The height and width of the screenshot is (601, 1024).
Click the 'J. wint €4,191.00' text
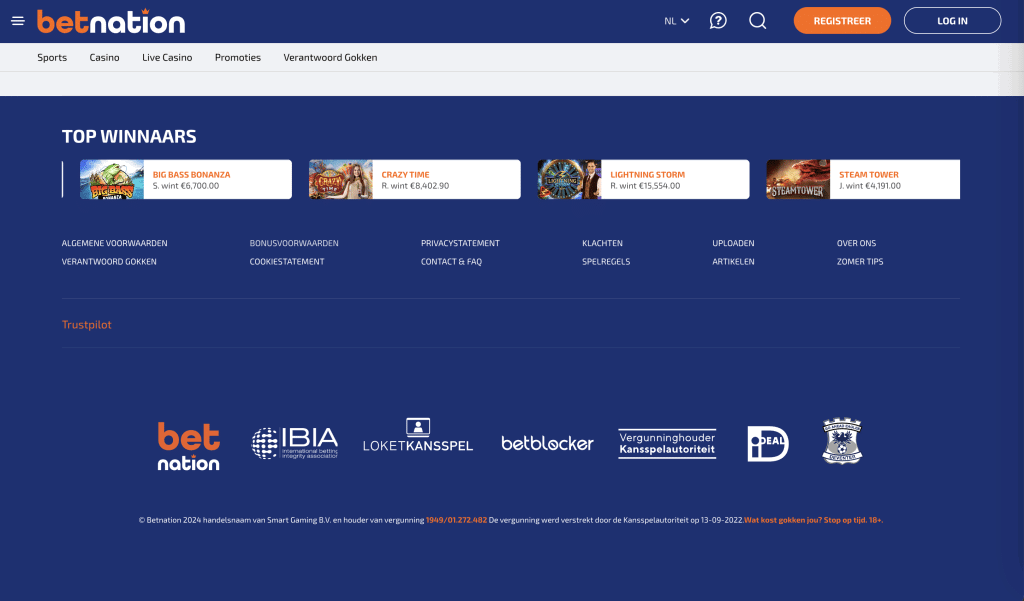point(870,186)
